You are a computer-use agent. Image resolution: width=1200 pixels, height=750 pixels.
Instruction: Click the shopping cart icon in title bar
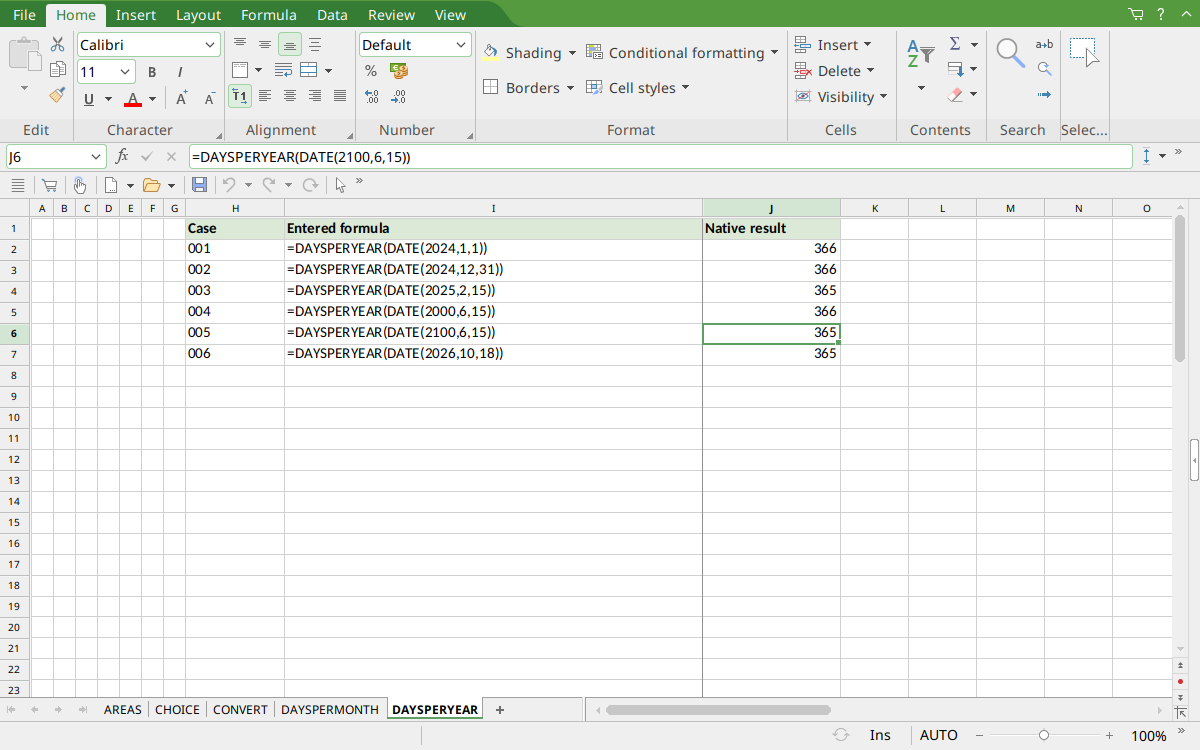[x=1136, y=14]
